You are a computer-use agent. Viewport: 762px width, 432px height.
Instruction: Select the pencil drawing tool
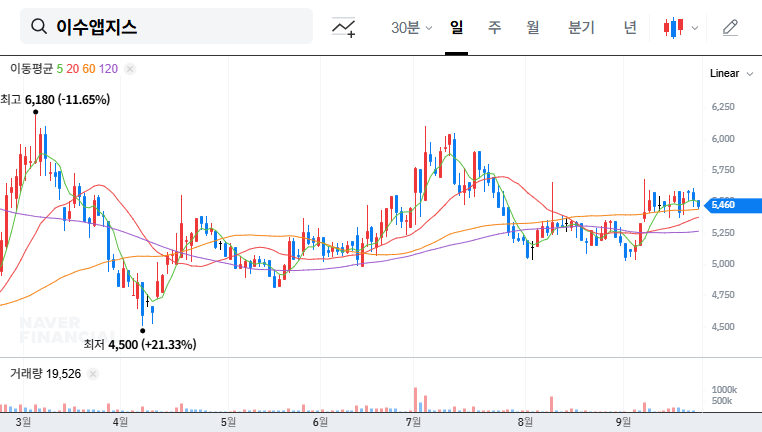point(730,28)
